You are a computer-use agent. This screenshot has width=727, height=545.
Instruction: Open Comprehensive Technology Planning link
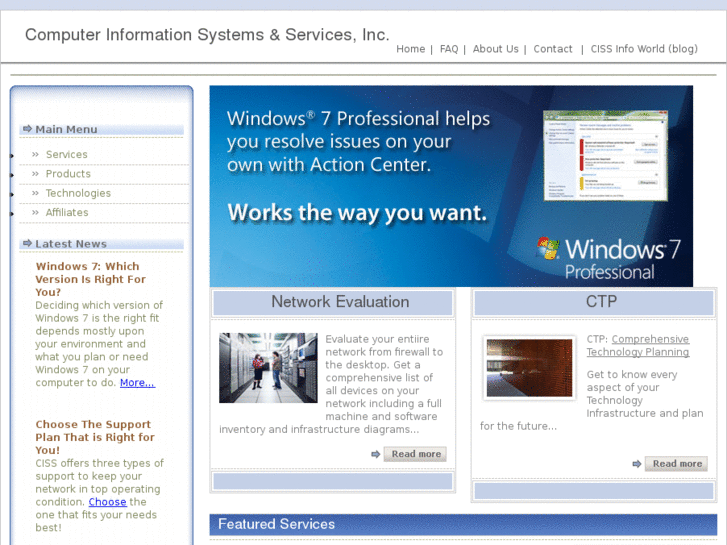coord(638,346)
